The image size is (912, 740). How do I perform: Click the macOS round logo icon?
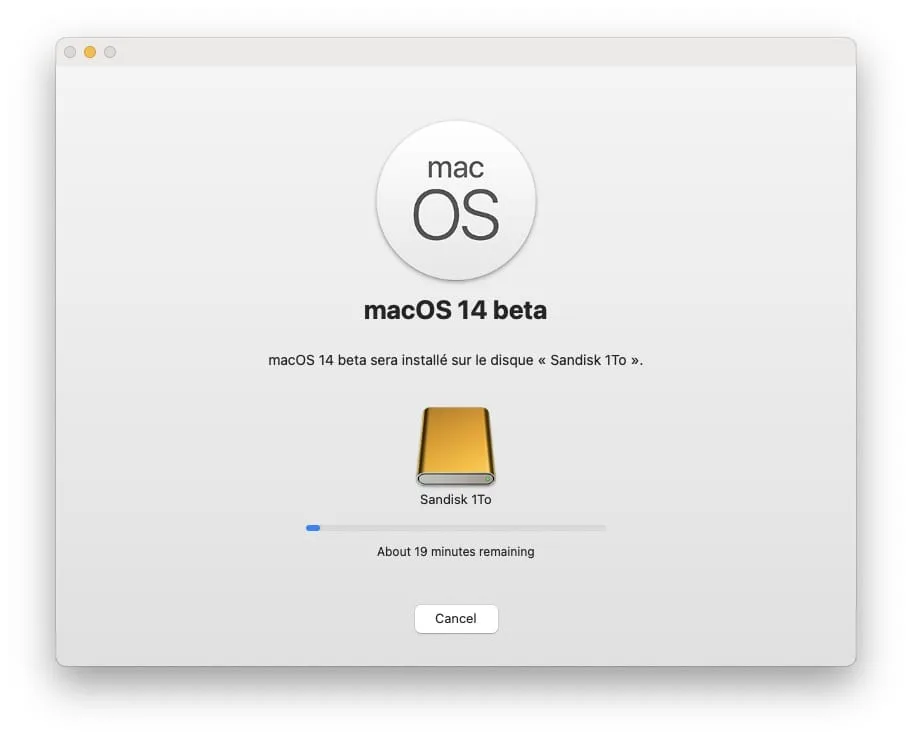456,201
